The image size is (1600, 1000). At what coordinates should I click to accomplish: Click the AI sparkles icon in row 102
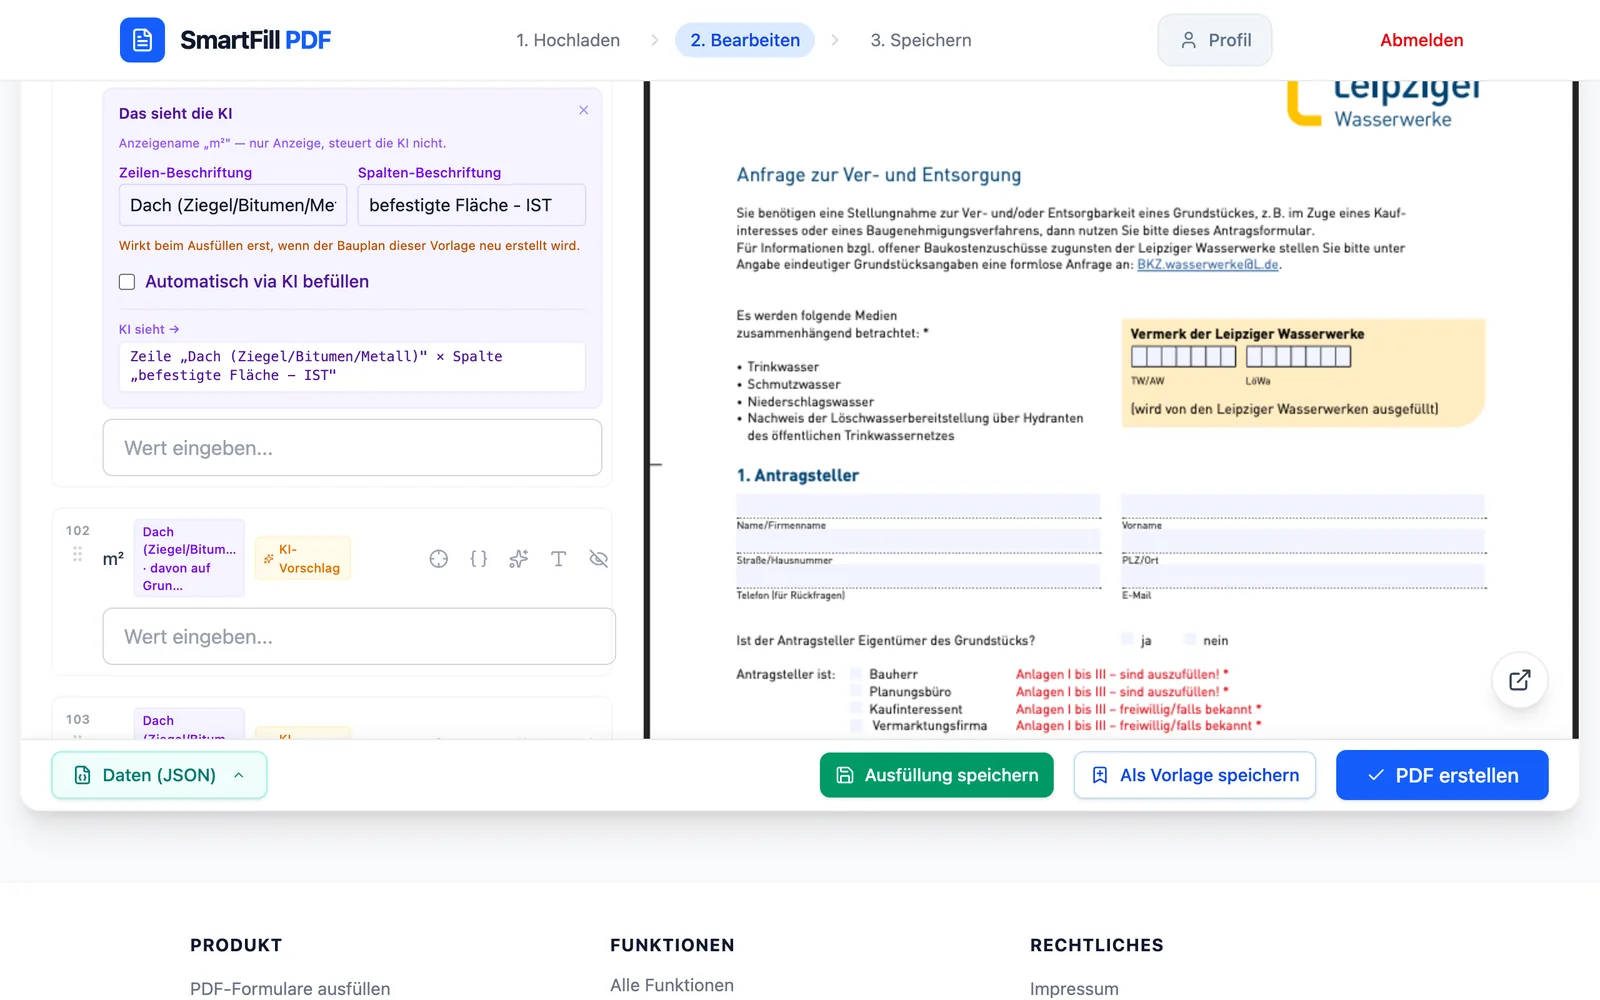pos(519,559)
